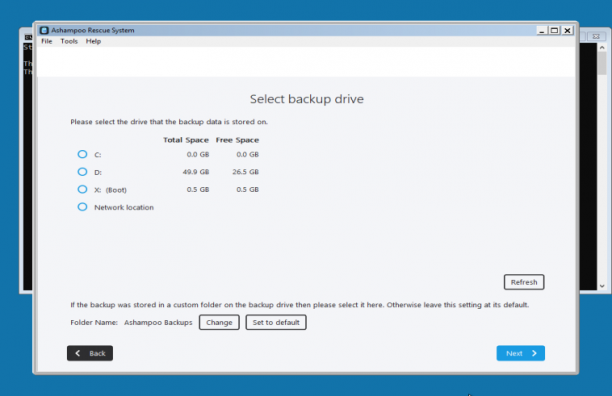Click the Total Space column header
Image resolution: width=612 pixels, height=396 pixels.
click(186, 140)
